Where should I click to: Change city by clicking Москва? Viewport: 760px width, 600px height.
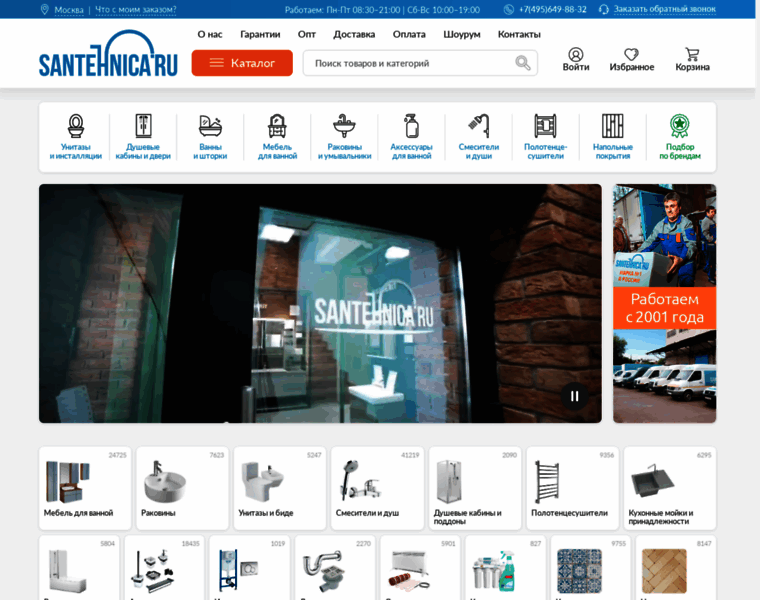pyautogui.click(x=69, y=10)
